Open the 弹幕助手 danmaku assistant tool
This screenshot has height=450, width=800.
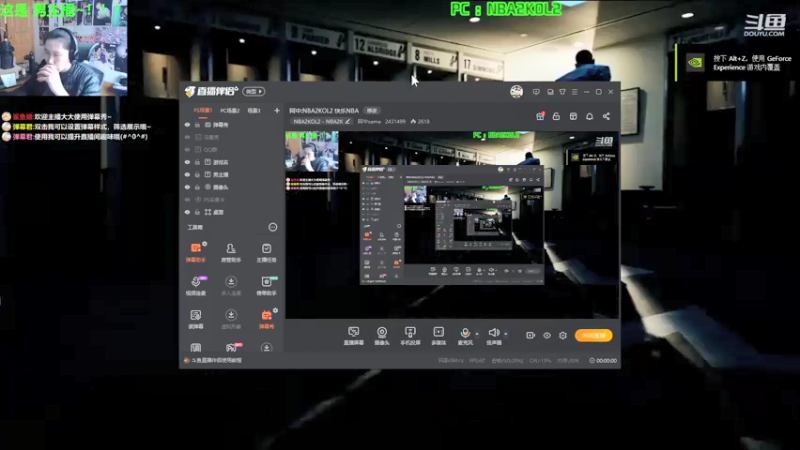click(196, 252)
